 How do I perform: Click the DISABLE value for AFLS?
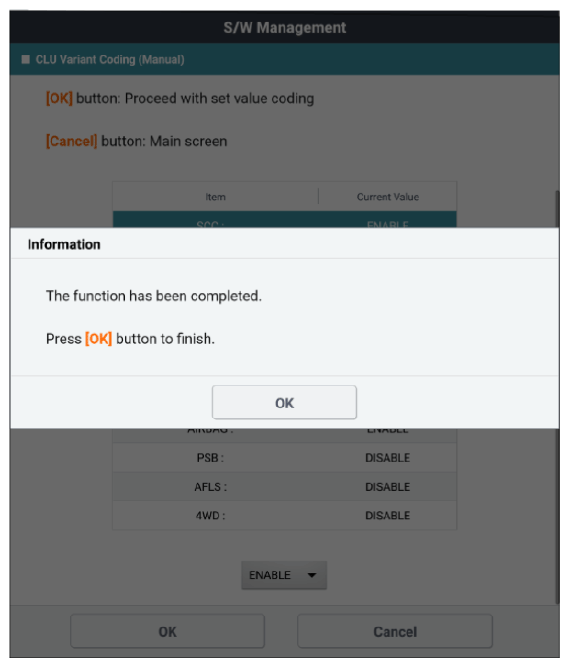pos(387,487)
